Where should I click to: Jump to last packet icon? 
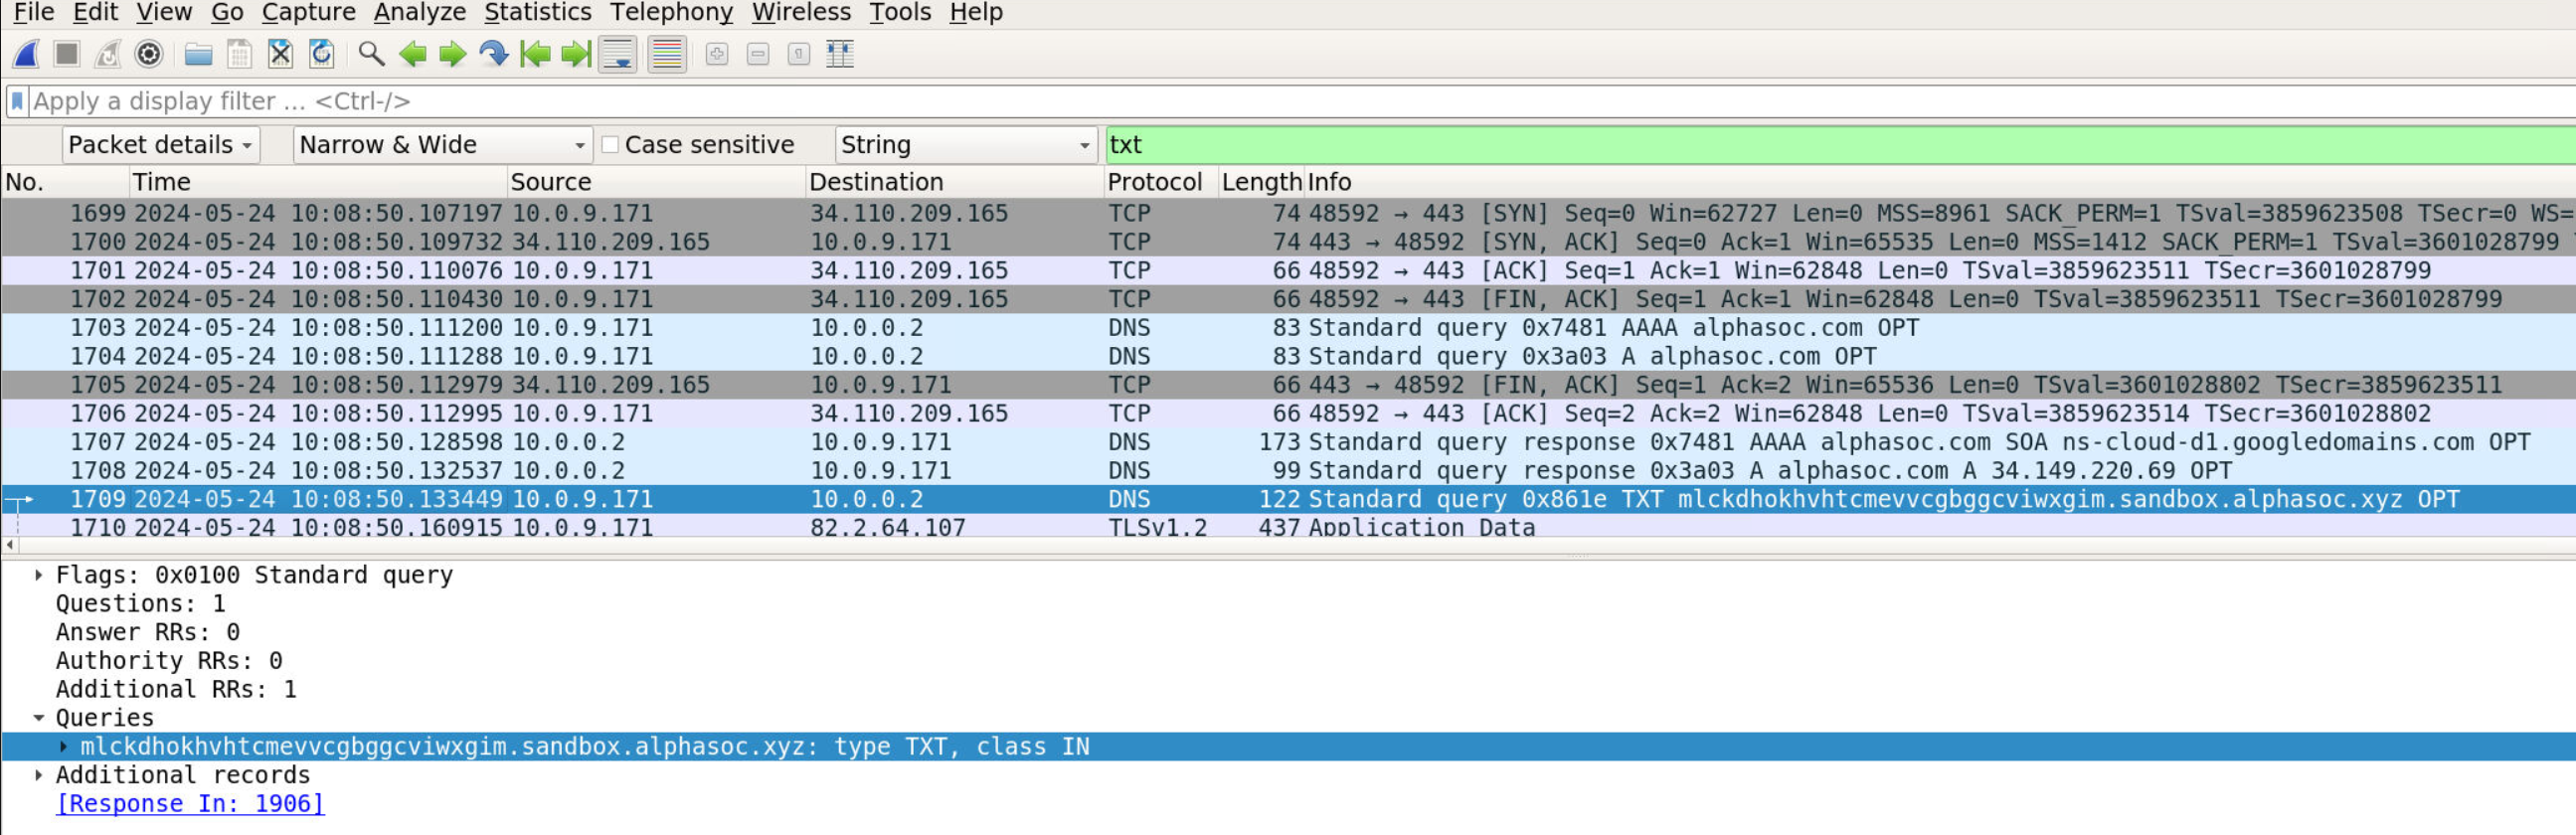pyautogui.click(x=576, y=54)
